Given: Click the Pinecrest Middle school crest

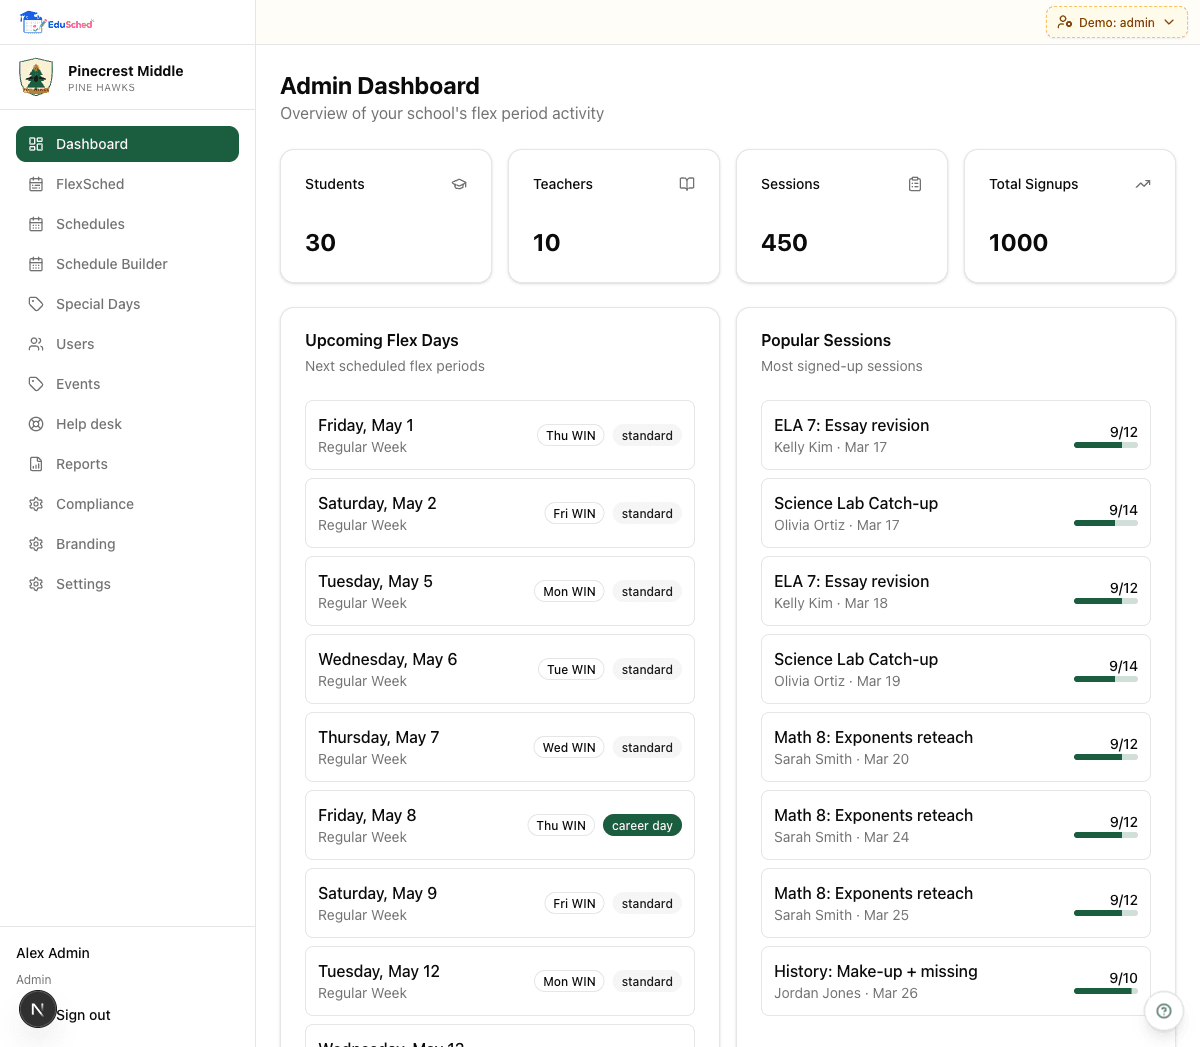Looking at the screenshot, I should (x=36, y=77).
